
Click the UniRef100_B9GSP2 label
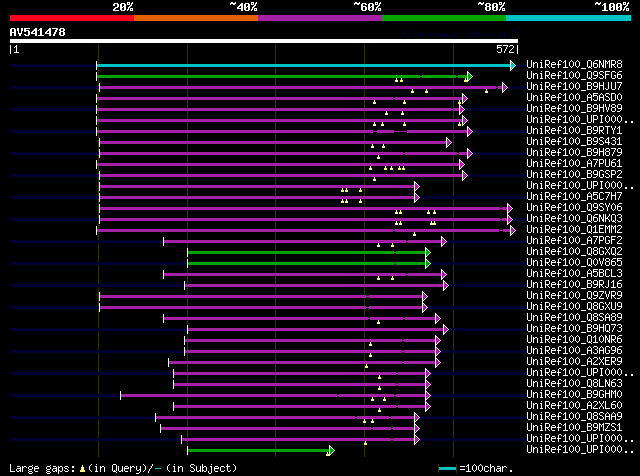(x=574, y=175)
